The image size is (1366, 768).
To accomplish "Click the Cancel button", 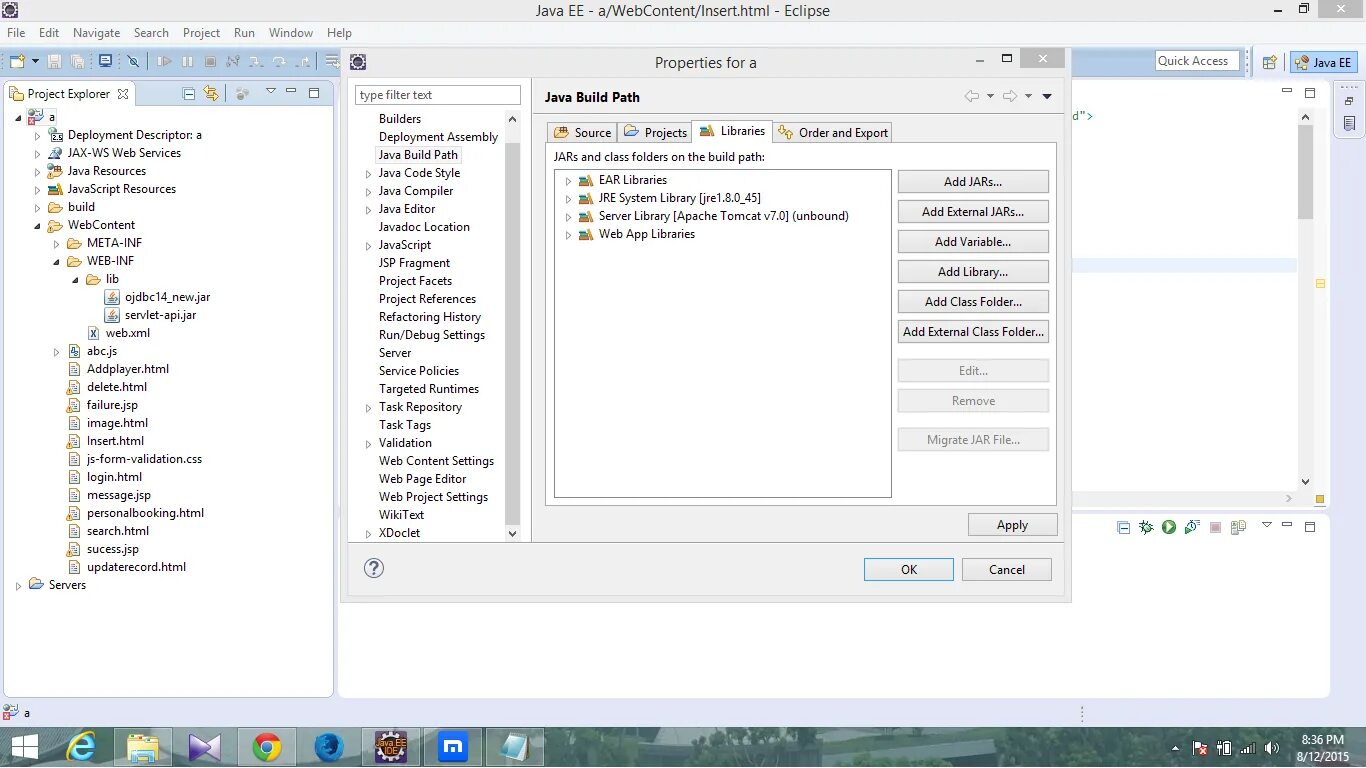I will click(1006, 569).
